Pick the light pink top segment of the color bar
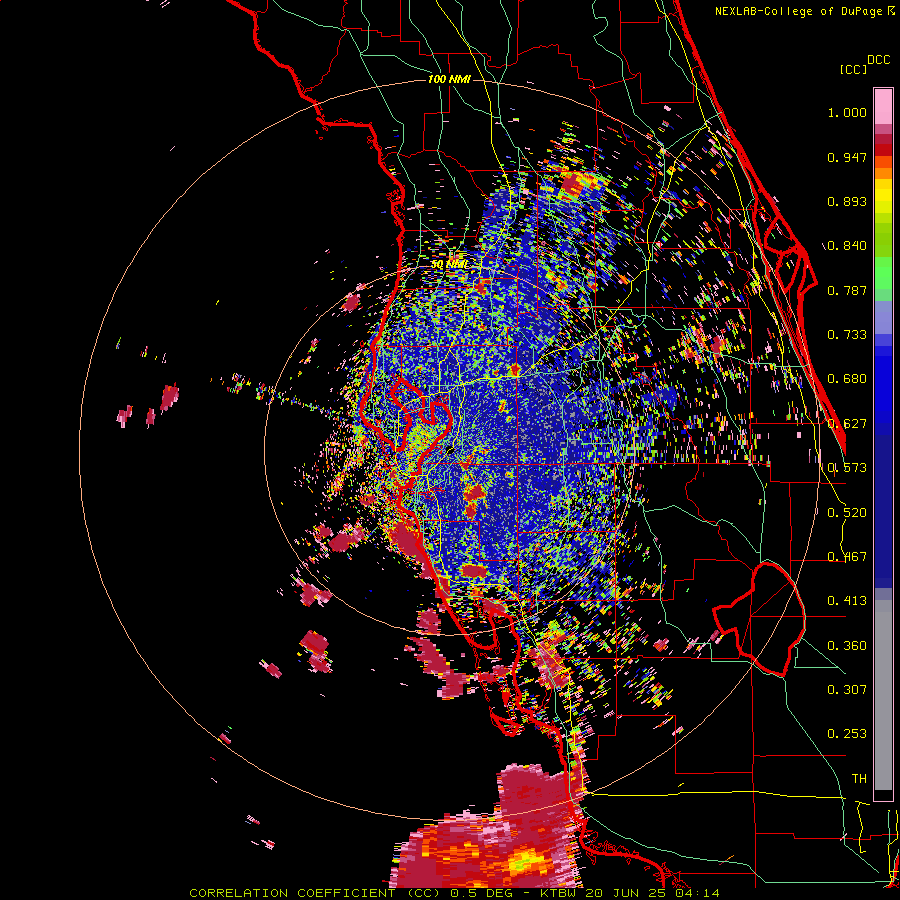 [x=883, y=106]
